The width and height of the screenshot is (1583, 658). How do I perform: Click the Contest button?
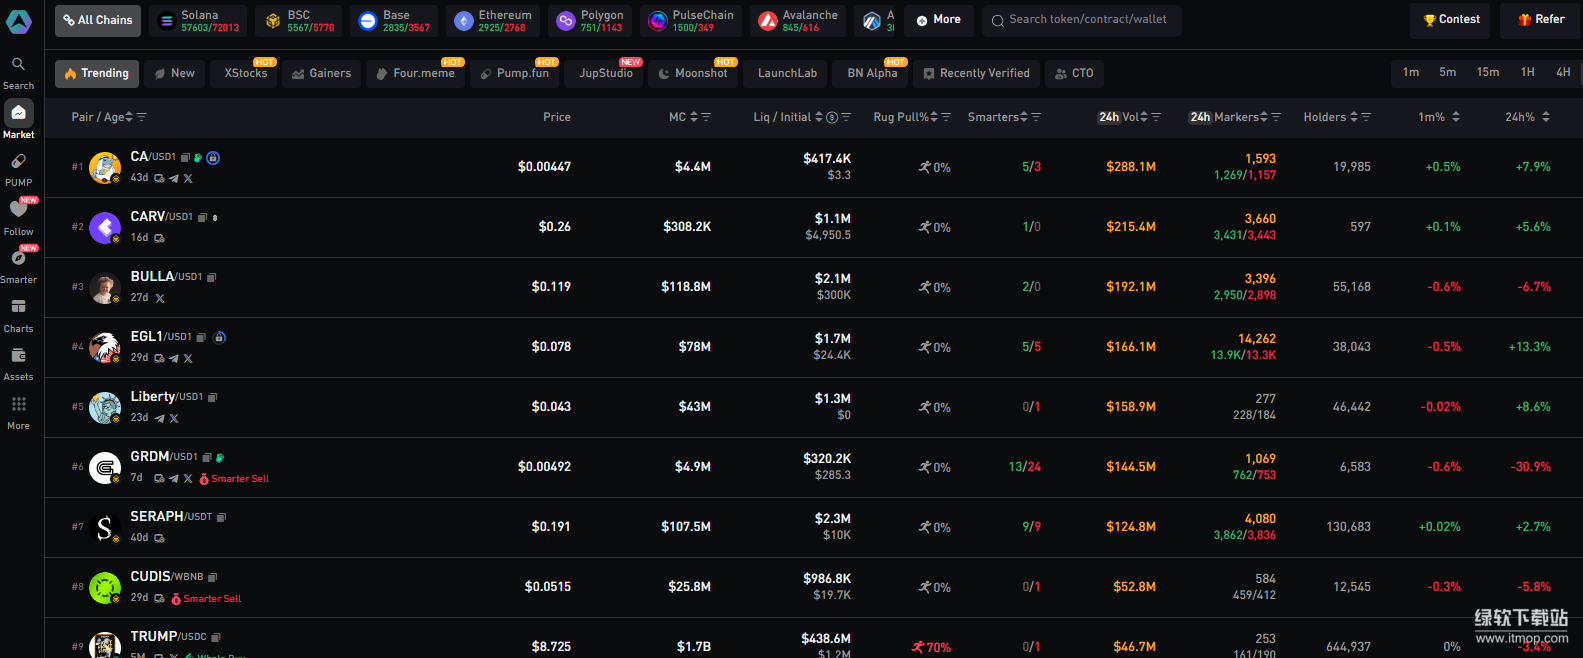pos(1450,20)
